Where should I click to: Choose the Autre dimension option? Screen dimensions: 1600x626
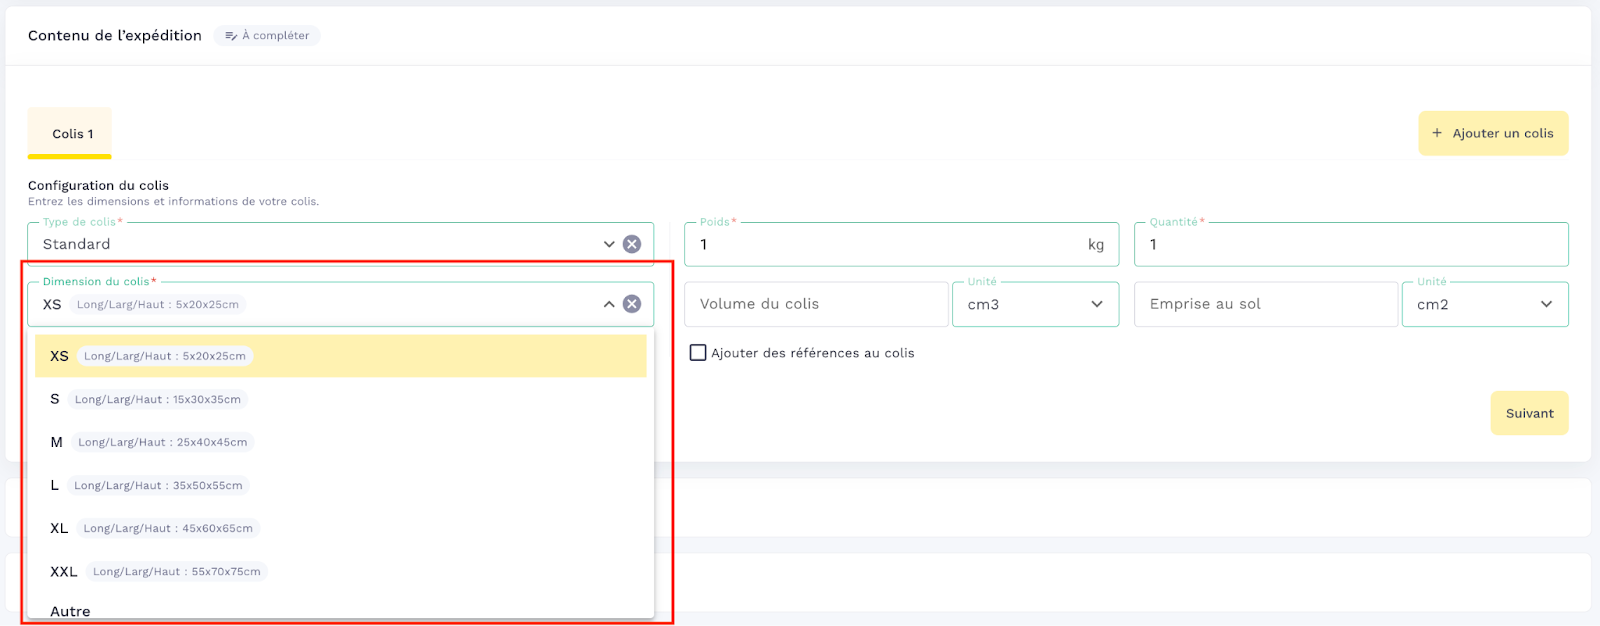(x=70, y=610)
